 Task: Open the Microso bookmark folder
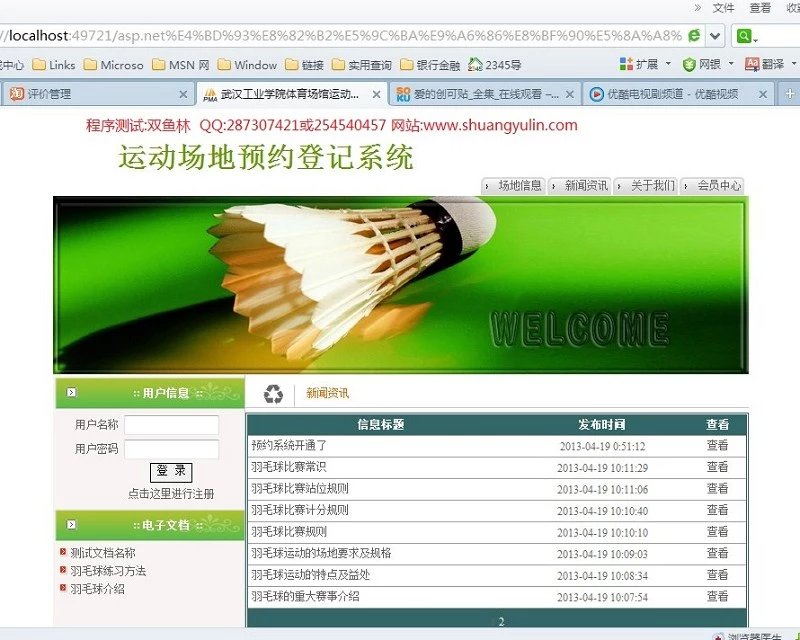113,65
